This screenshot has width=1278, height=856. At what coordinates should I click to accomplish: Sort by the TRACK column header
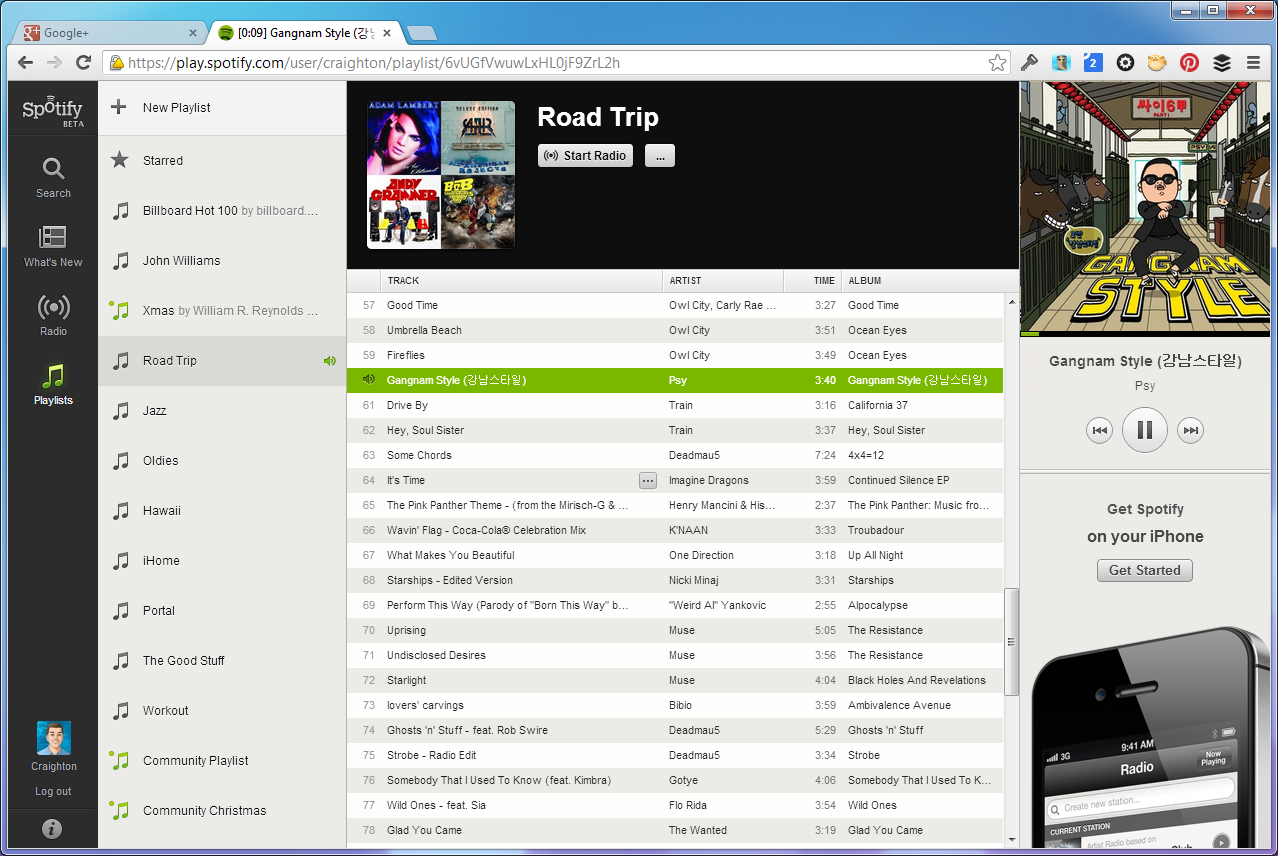(x=521, y=281)
